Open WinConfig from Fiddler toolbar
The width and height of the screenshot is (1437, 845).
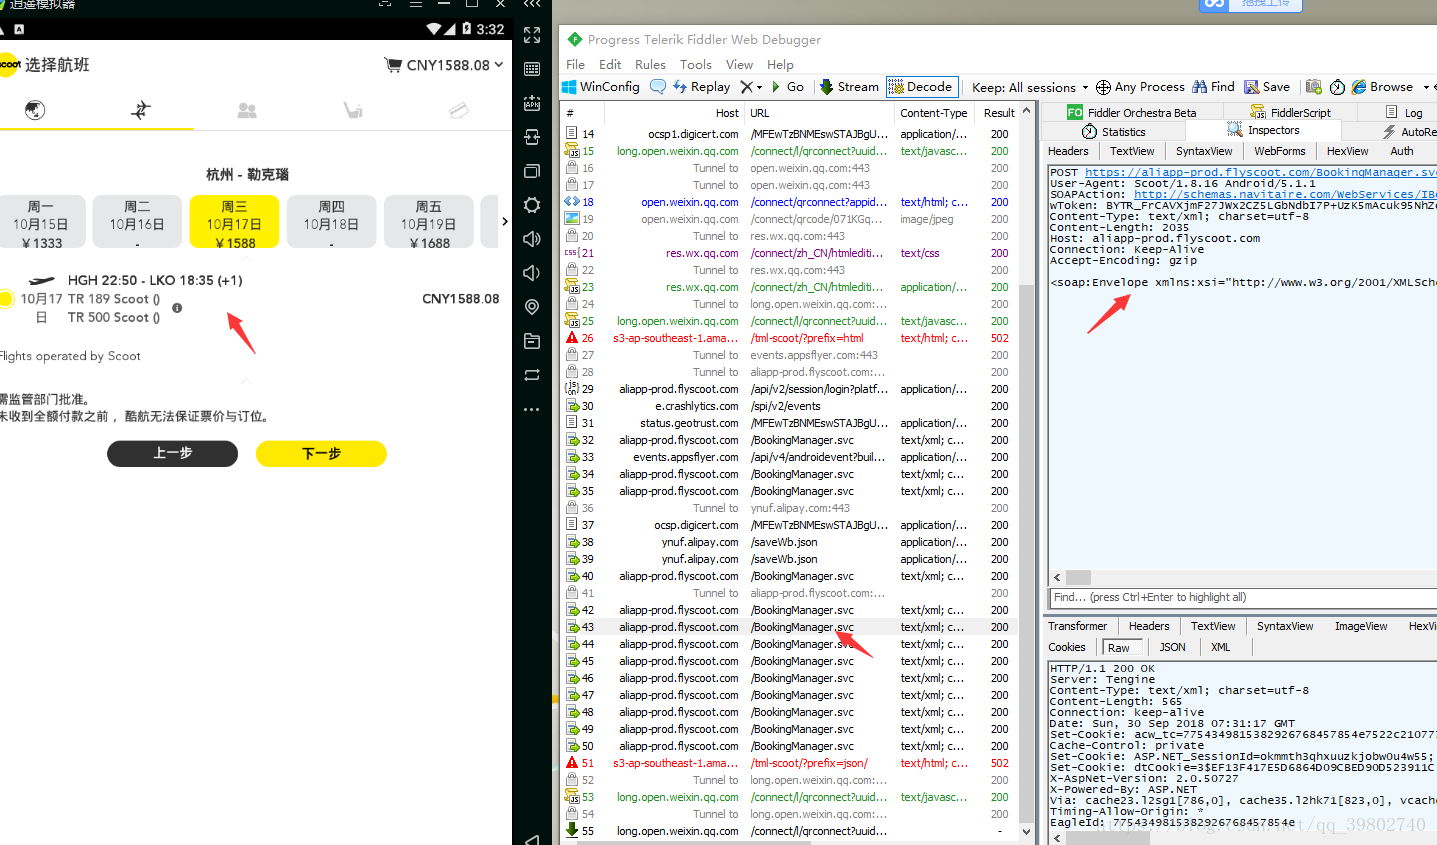coord(601,87)
